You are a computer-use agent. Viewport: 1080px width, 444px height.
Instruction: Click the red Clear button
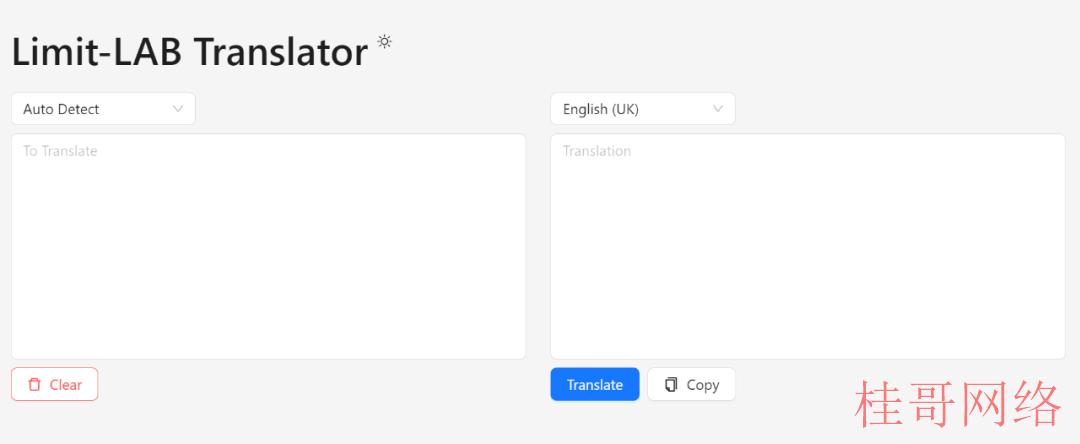pyautogui.click(x=54, y=384)
